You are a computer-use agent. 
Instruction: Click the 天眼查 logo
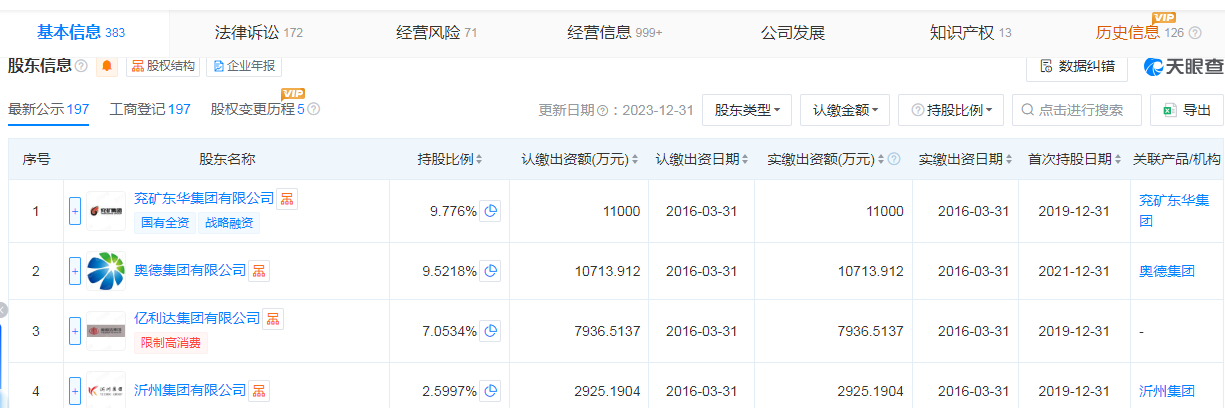[x=1183, y=66]
